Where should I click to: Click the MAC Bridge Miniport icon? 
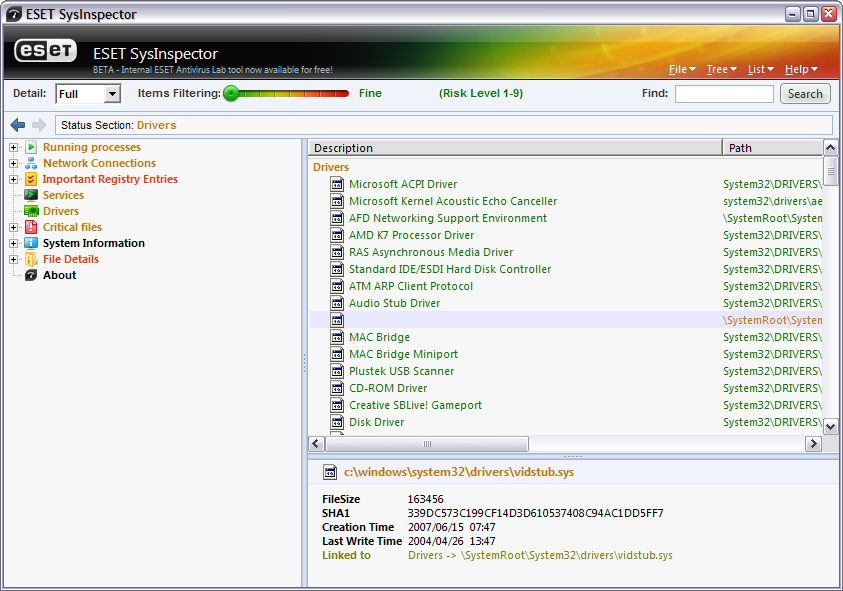coord(337,354)
